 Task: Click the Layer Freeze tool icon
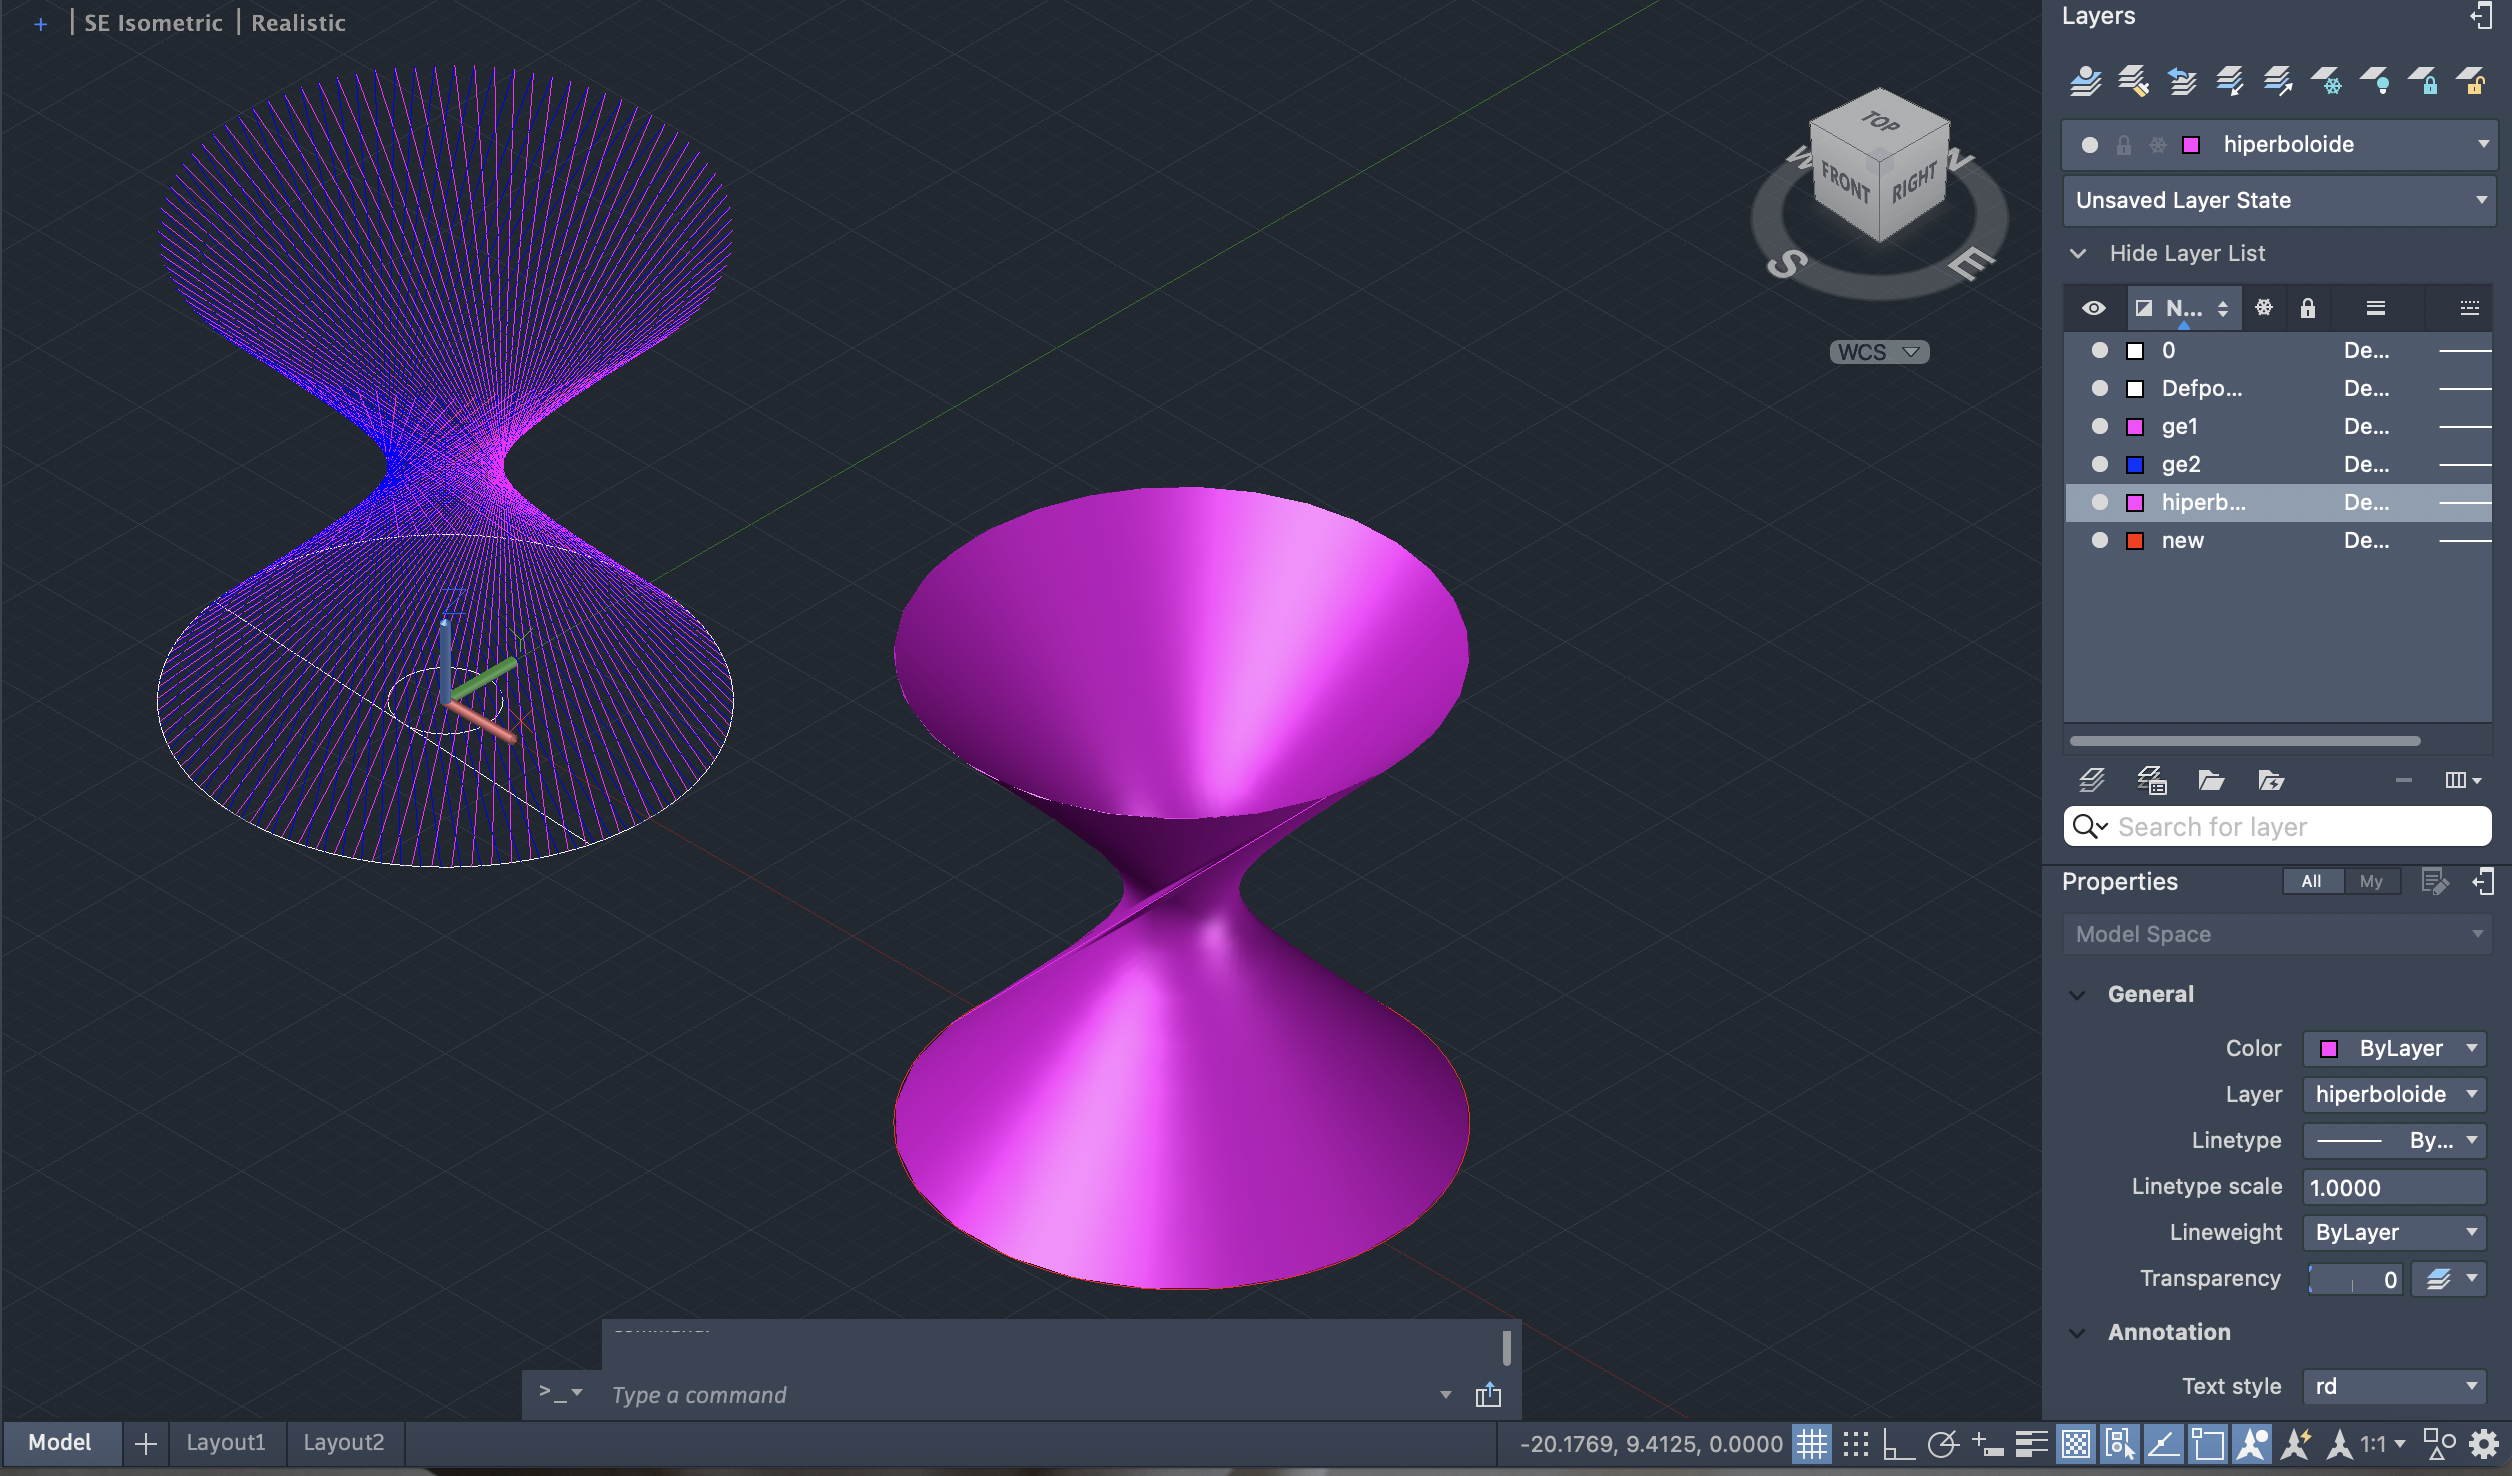pos(2327,81)
